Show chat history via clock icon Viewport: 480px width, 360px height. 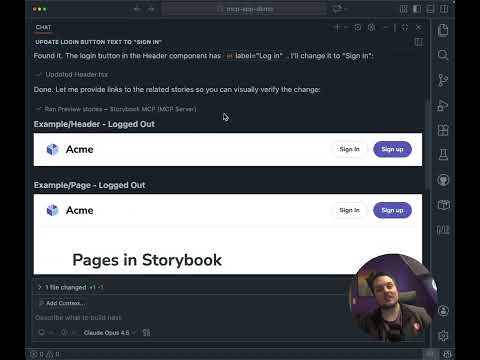tap(357, 28)
